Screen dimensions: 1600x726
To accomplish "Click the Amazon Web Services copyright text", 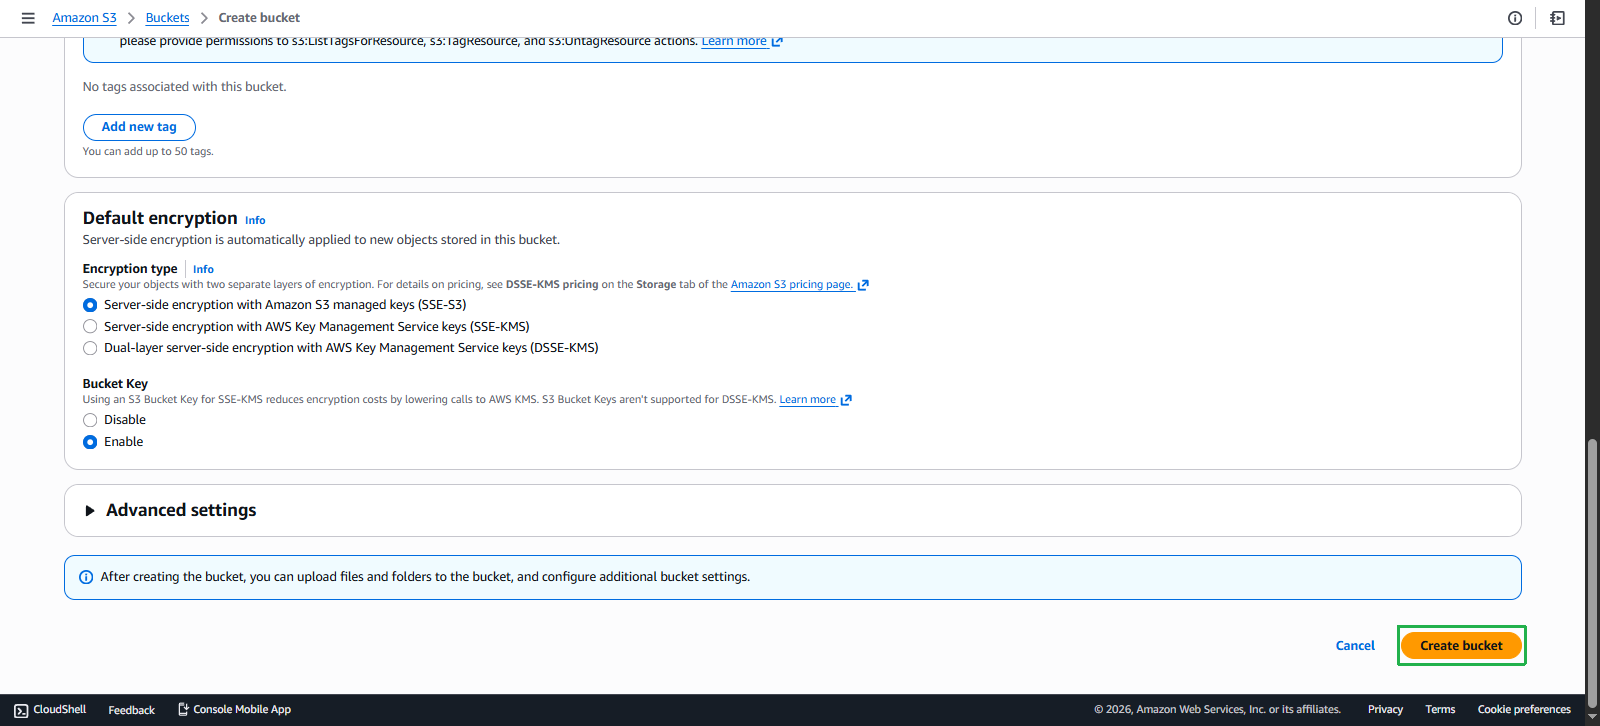I will pyautogui.click(x=1217, y=710).
